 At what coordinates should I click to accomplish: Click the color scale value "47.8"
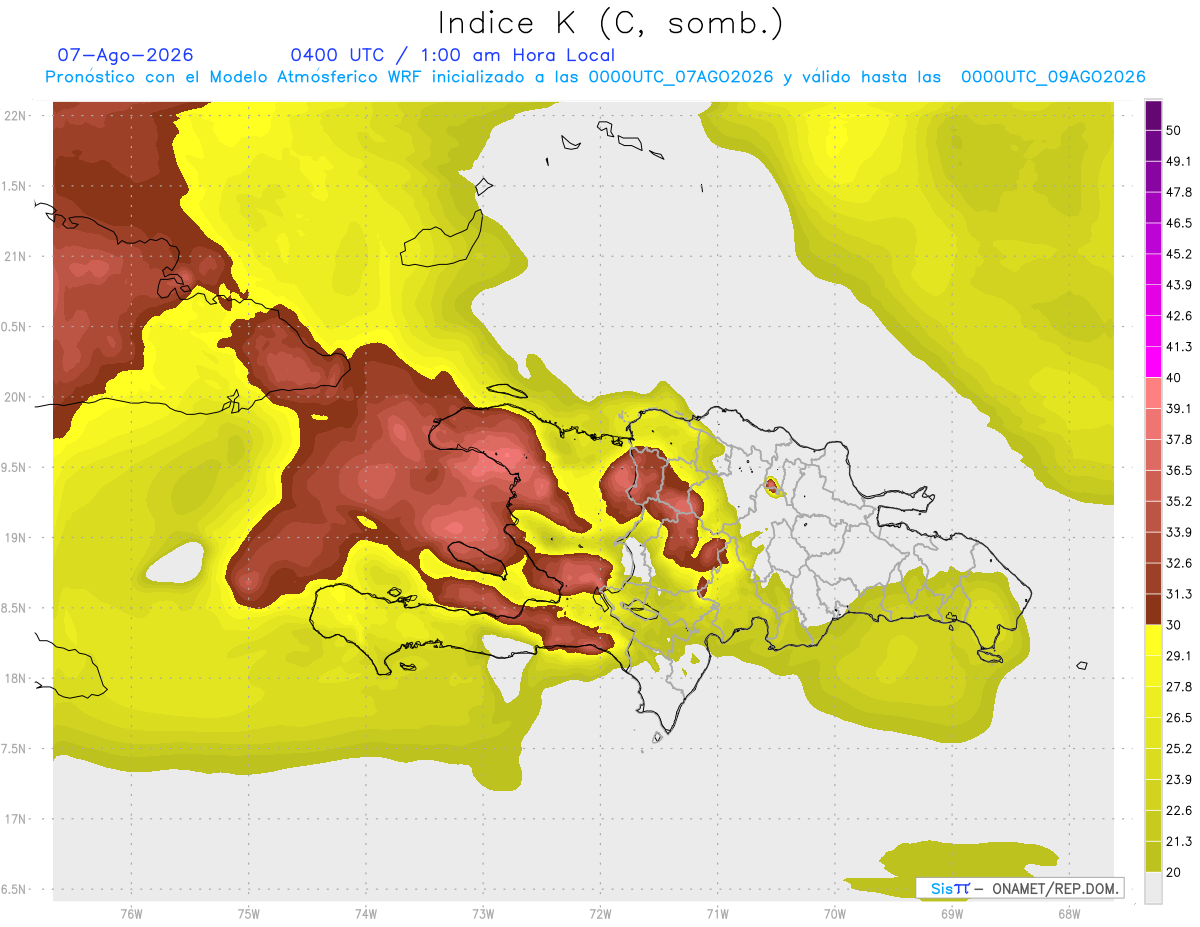point(1179,192)
